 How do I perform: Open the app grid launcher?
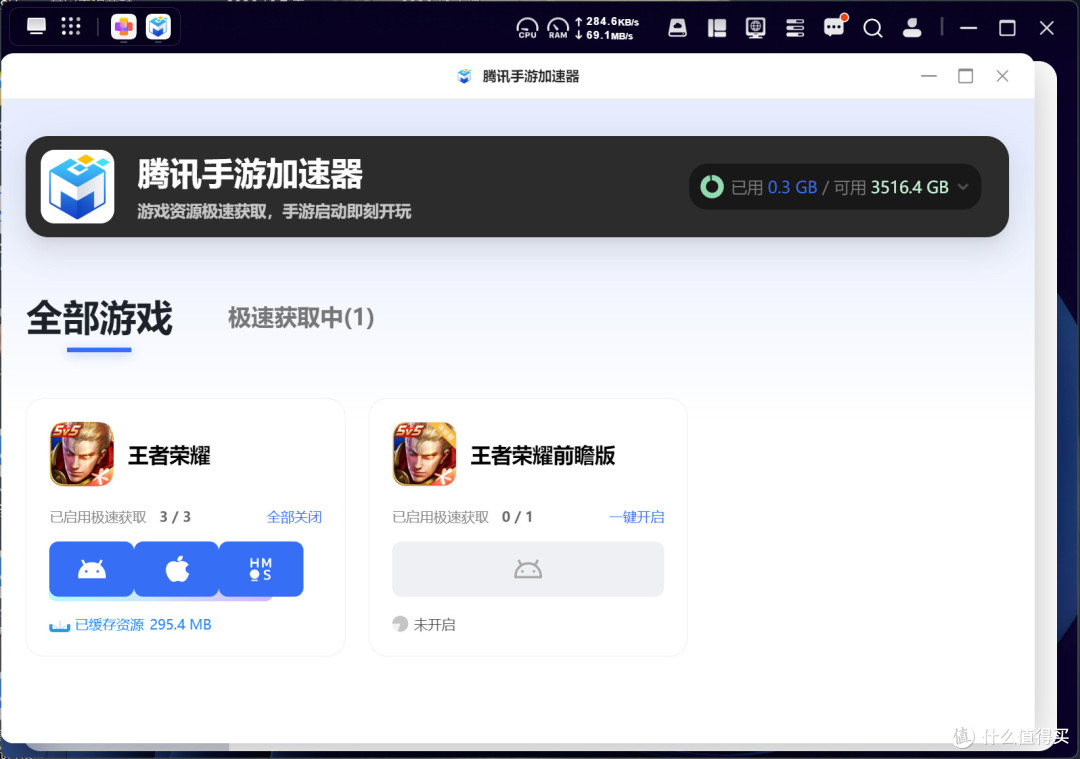71,27
